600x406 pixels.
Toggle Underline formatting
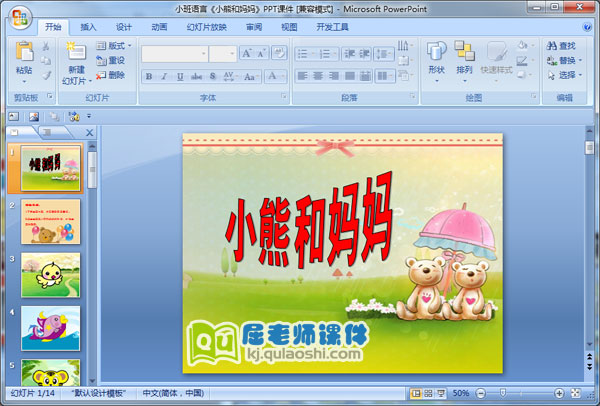coord(180,76)
